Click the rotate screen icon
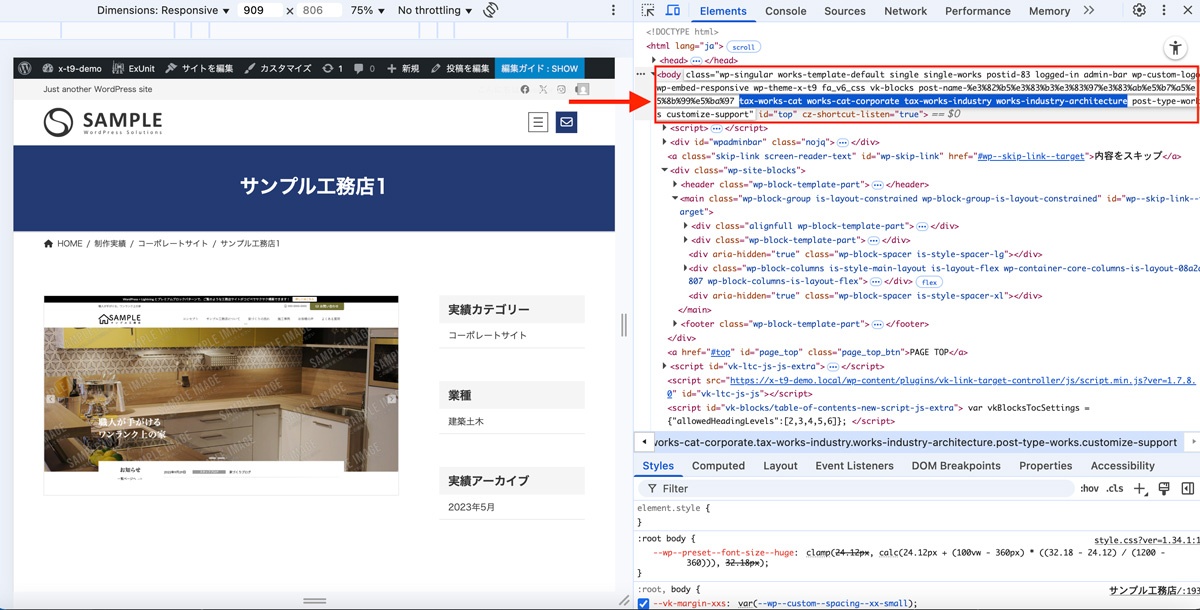 click(491, 10)
